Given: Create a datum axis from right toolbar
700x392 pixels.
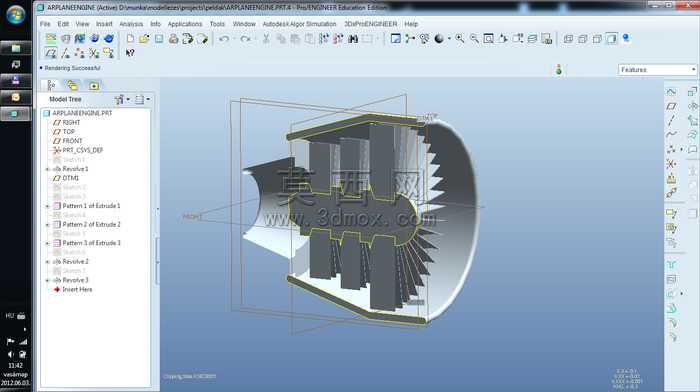Looking at the screenshot, I should click(671, 121).
